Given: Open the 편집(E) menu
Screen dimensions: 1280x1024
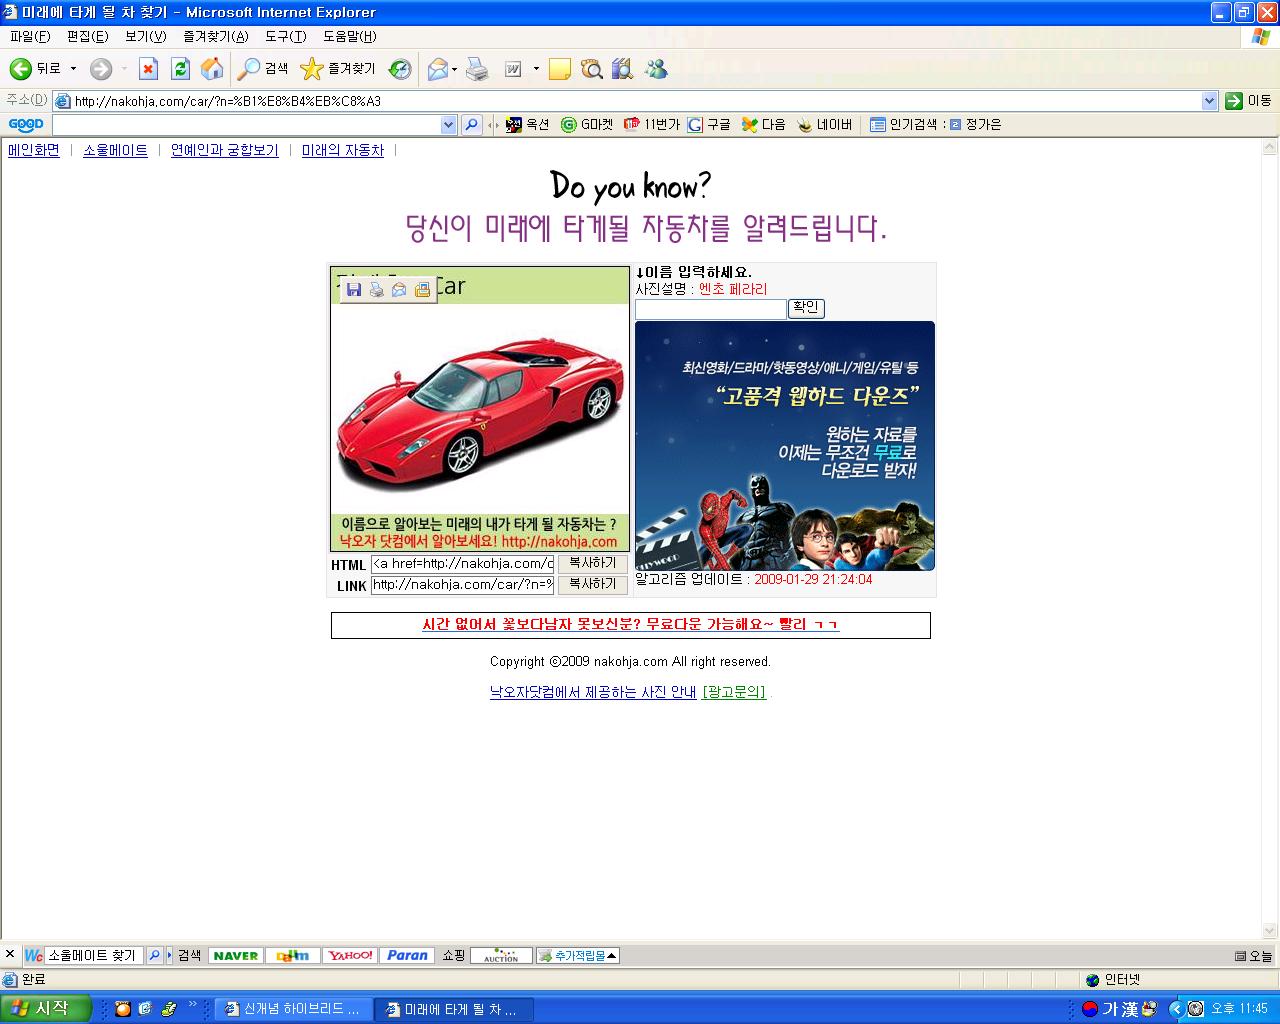Looking at the screenshot, I should point(87,37).
